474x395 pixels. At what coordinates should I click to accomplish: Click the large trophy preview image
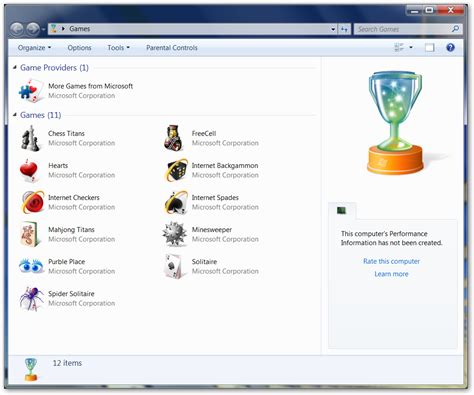(x=395, y=123)
